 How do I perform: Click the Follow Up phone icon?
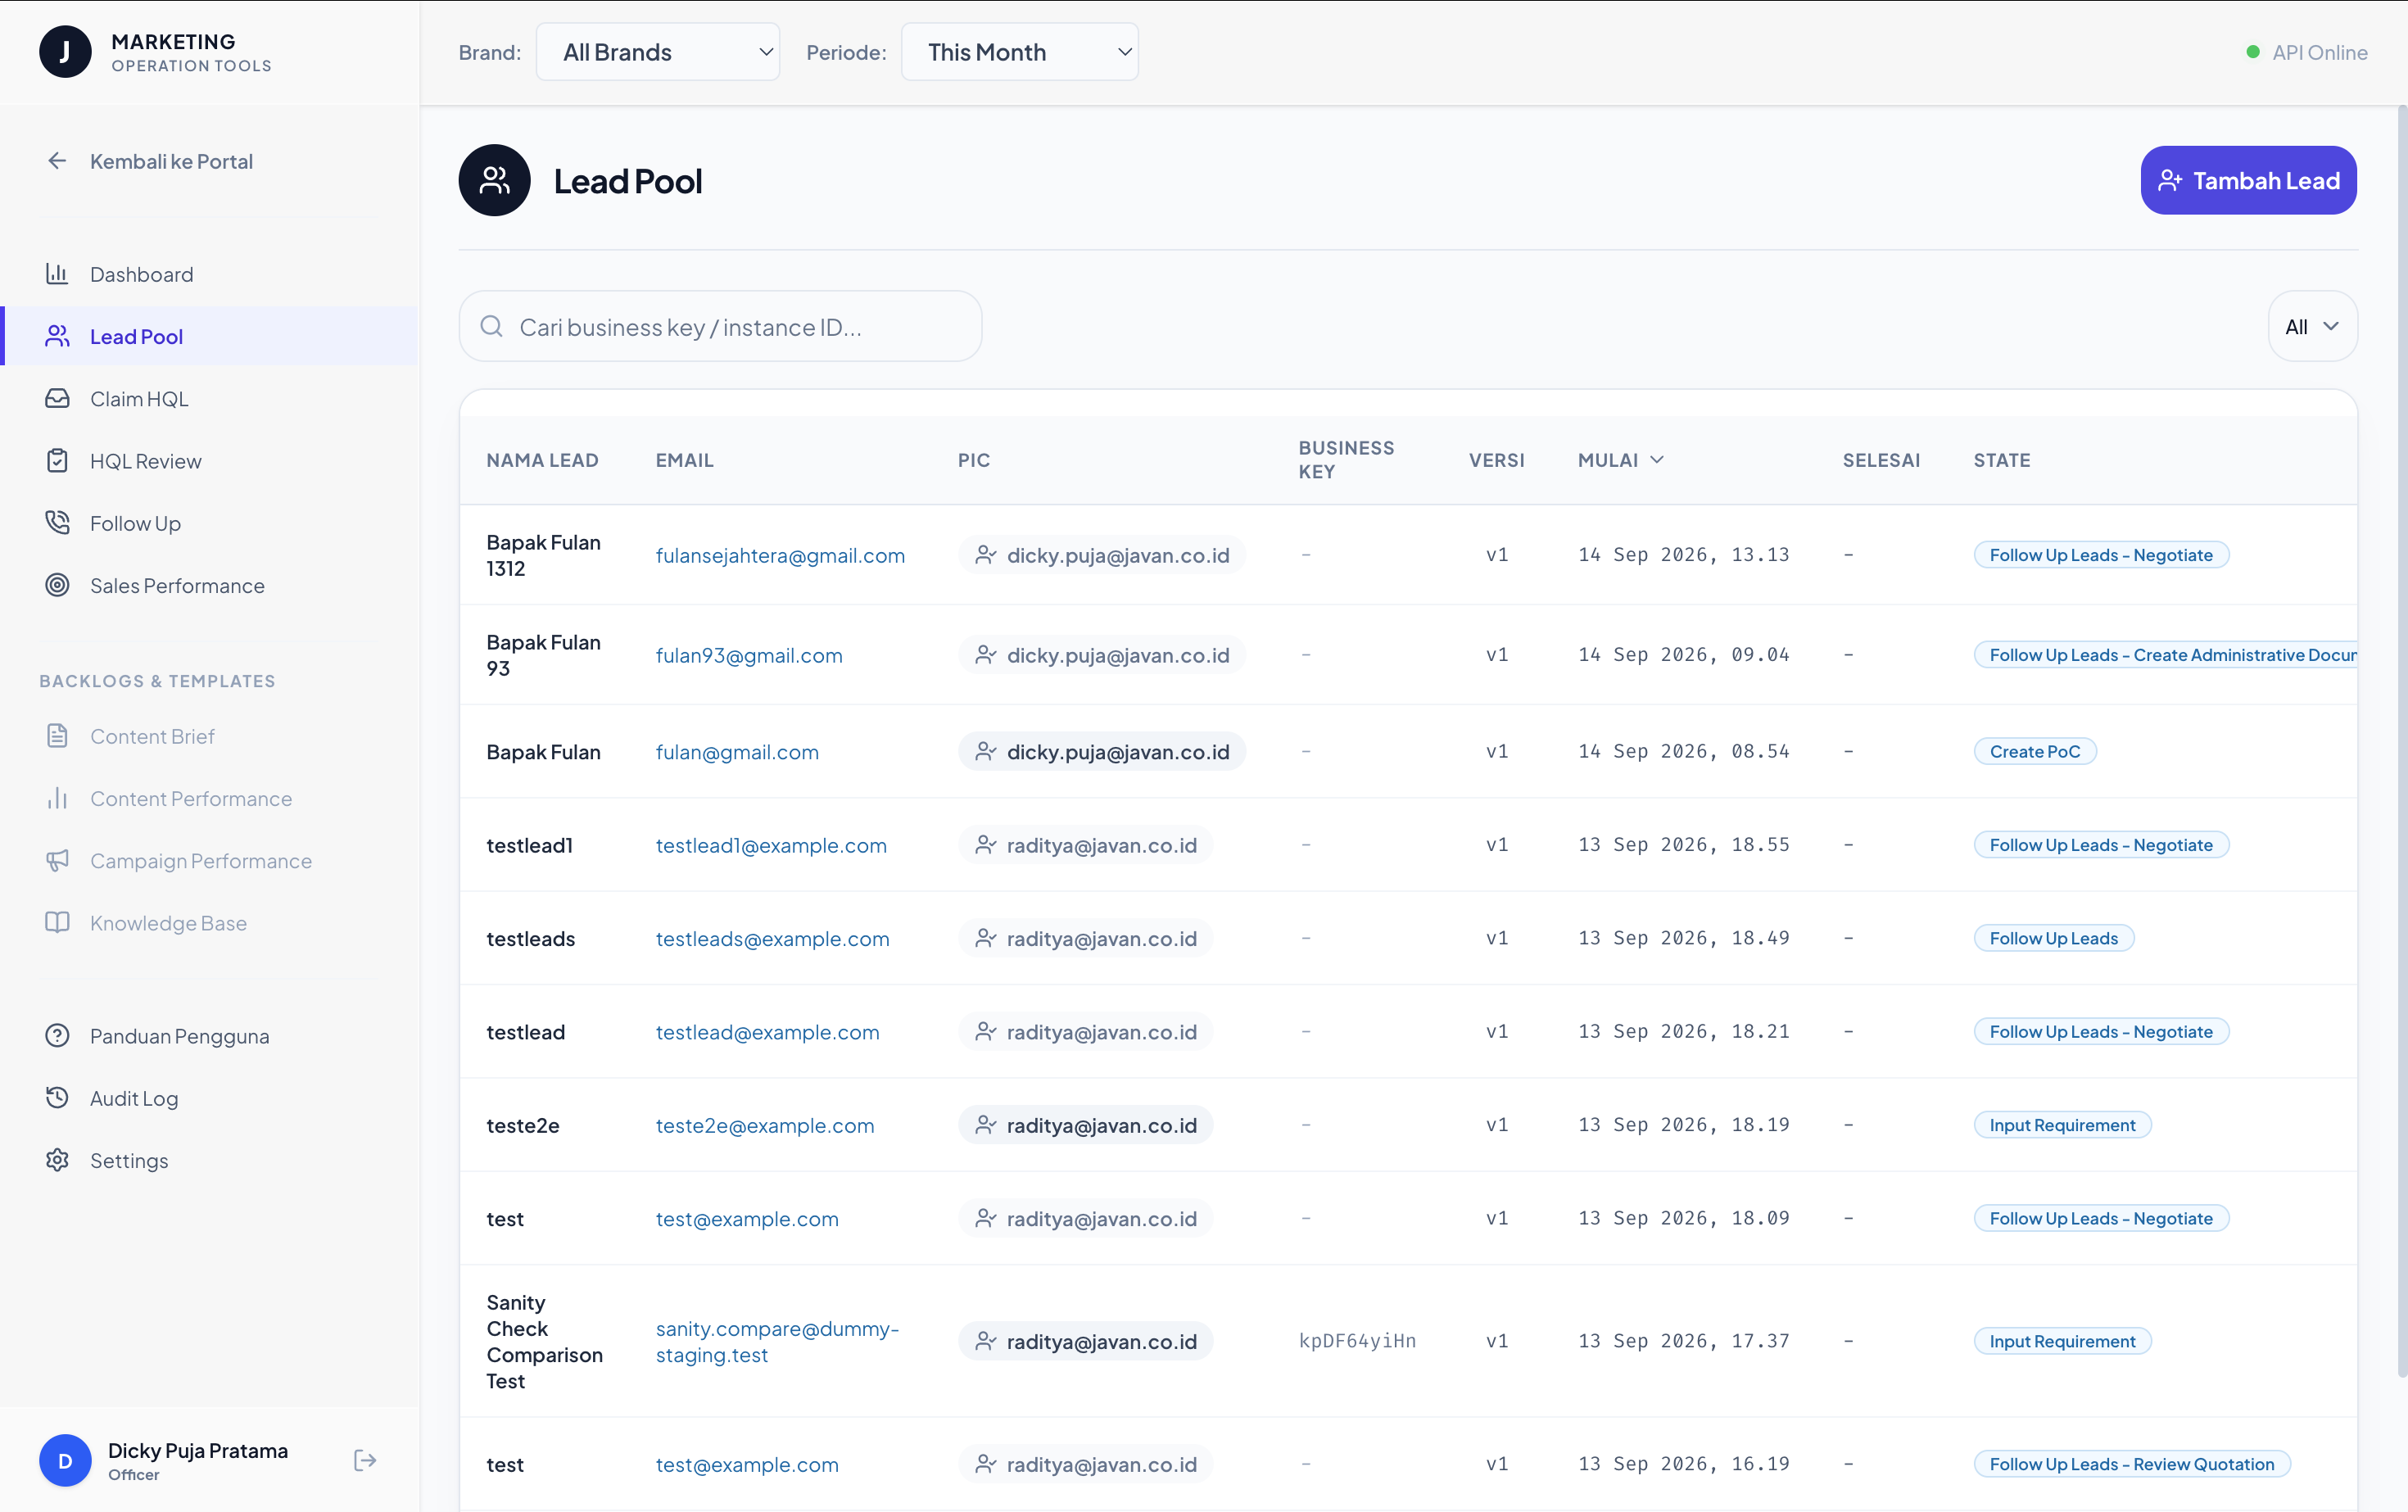(57, 522)
